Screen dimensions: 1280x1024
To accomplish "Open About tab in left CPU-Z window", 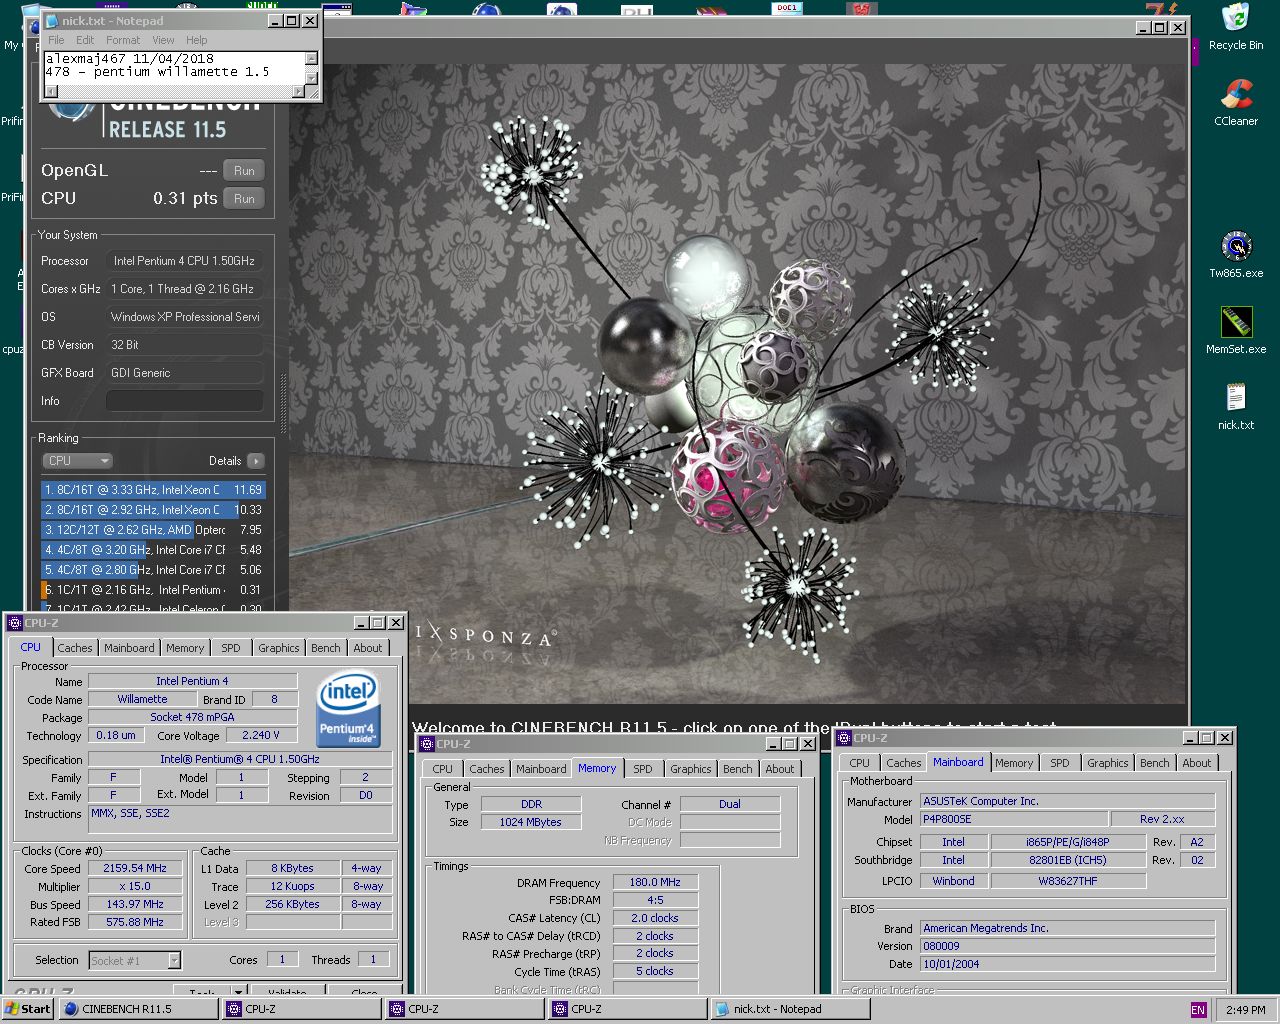I will [367, 648].
